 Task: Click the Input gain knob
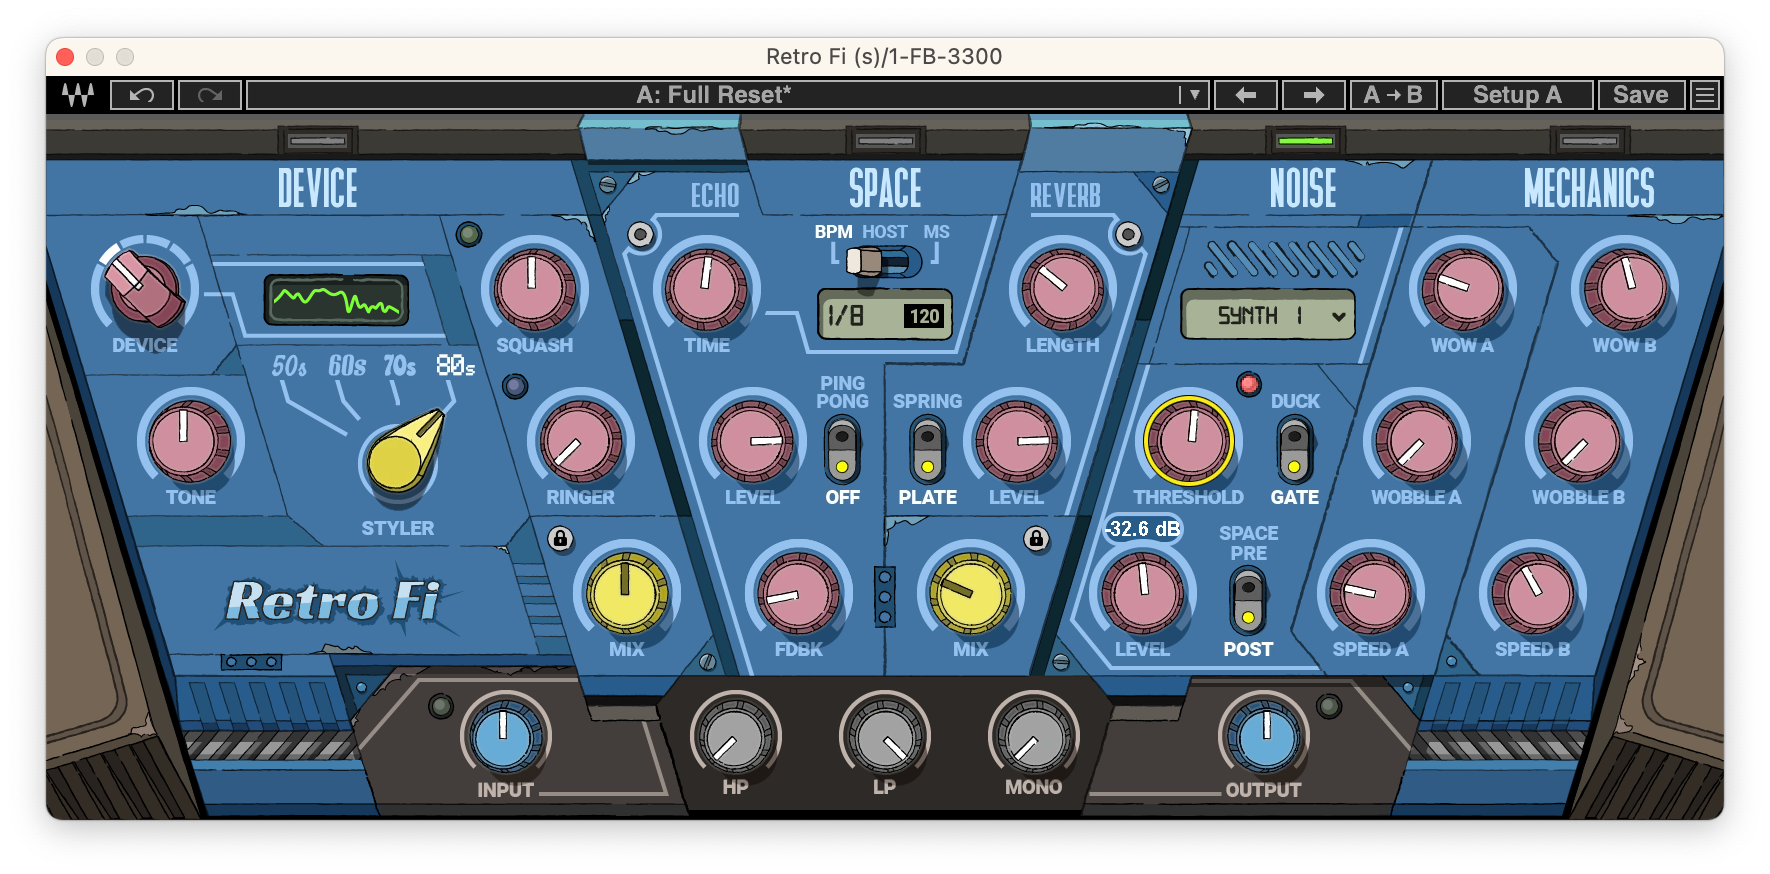504,736
